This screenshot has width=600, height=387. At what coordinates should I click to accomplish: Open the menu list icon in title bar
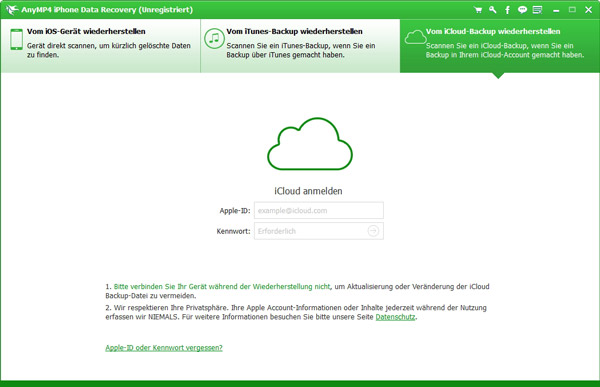pos(537,10)
